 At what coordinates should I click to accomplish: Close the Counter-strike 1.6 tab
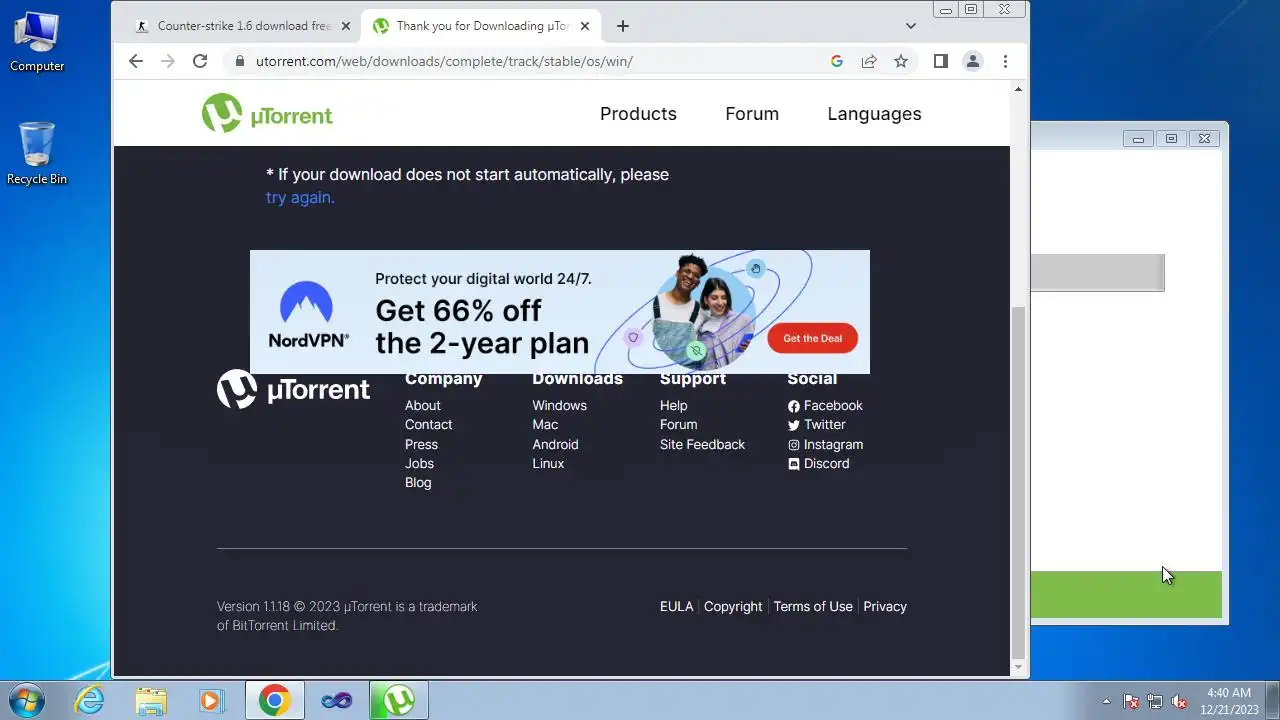tap(346, 26)
